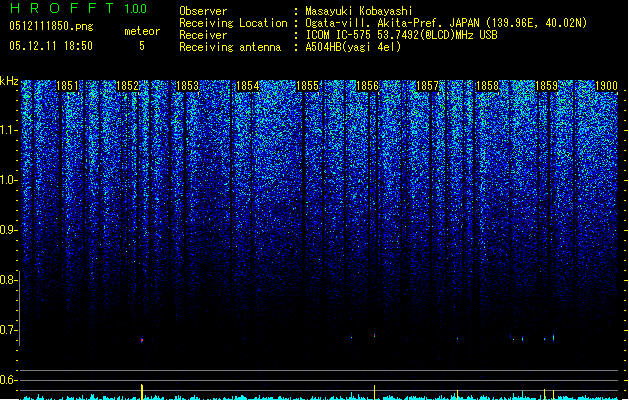Image resolution: width=629 pixels, height=400 pixels.
Task: Click the 'meteor' count label
Action: pos(142,31)
